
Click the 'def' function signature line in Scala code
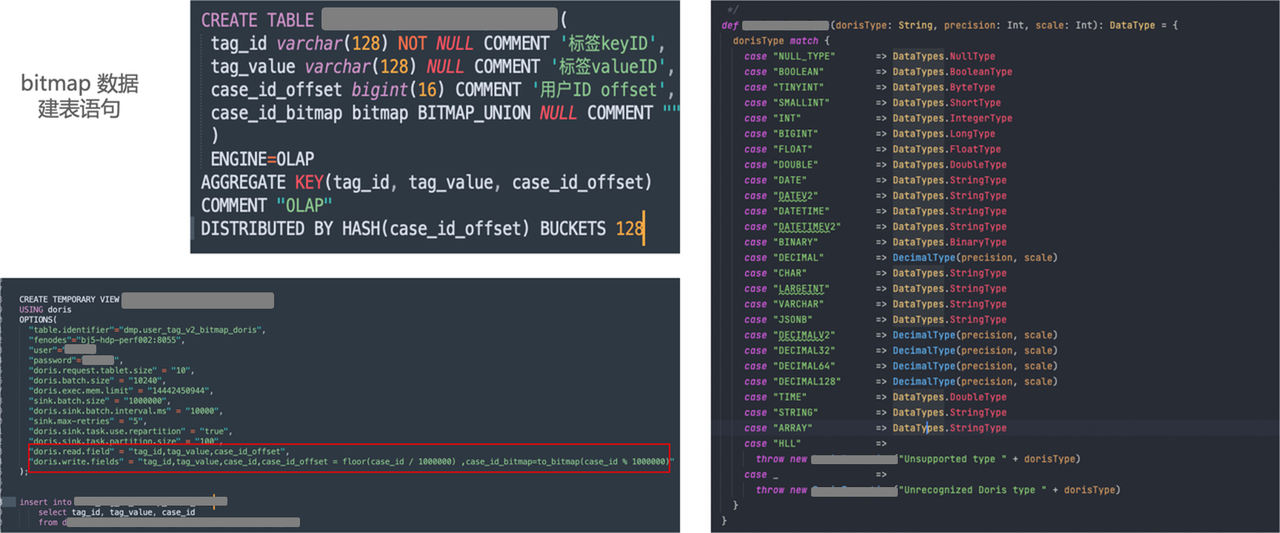point(950,25)
